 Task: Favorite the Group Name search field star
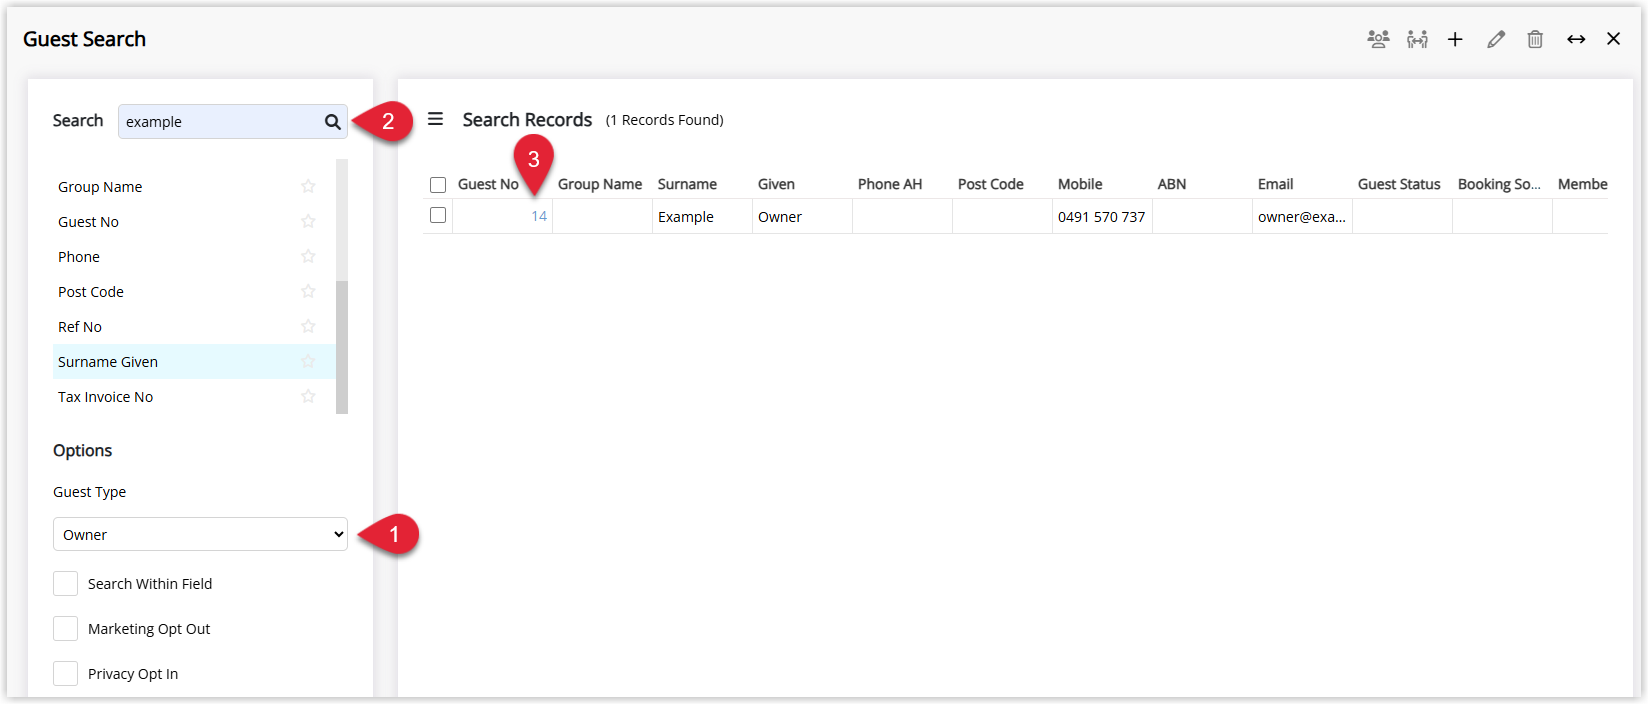click(308, 186)
